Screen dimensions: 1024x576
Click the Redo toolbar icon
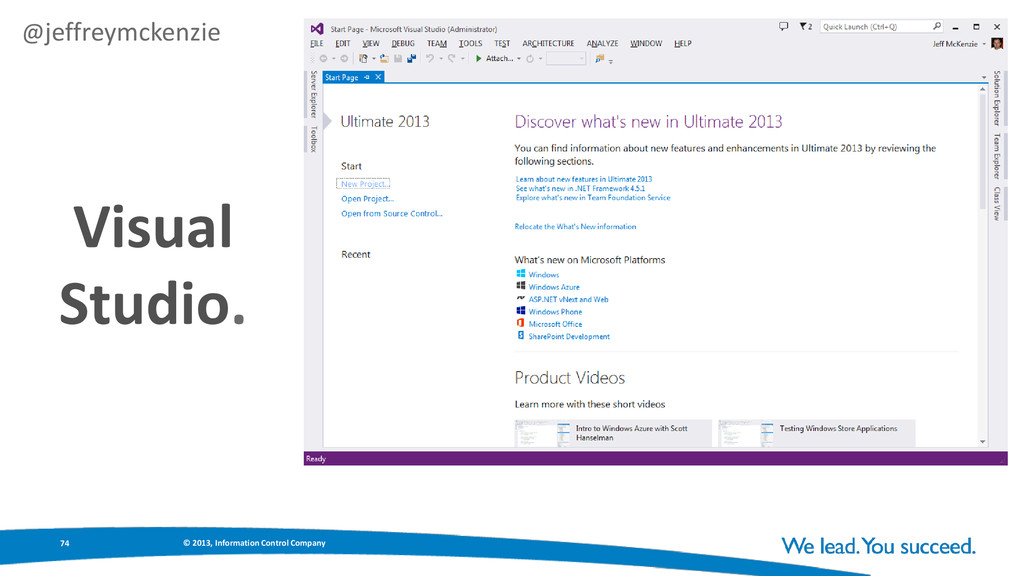coord(451,59)
